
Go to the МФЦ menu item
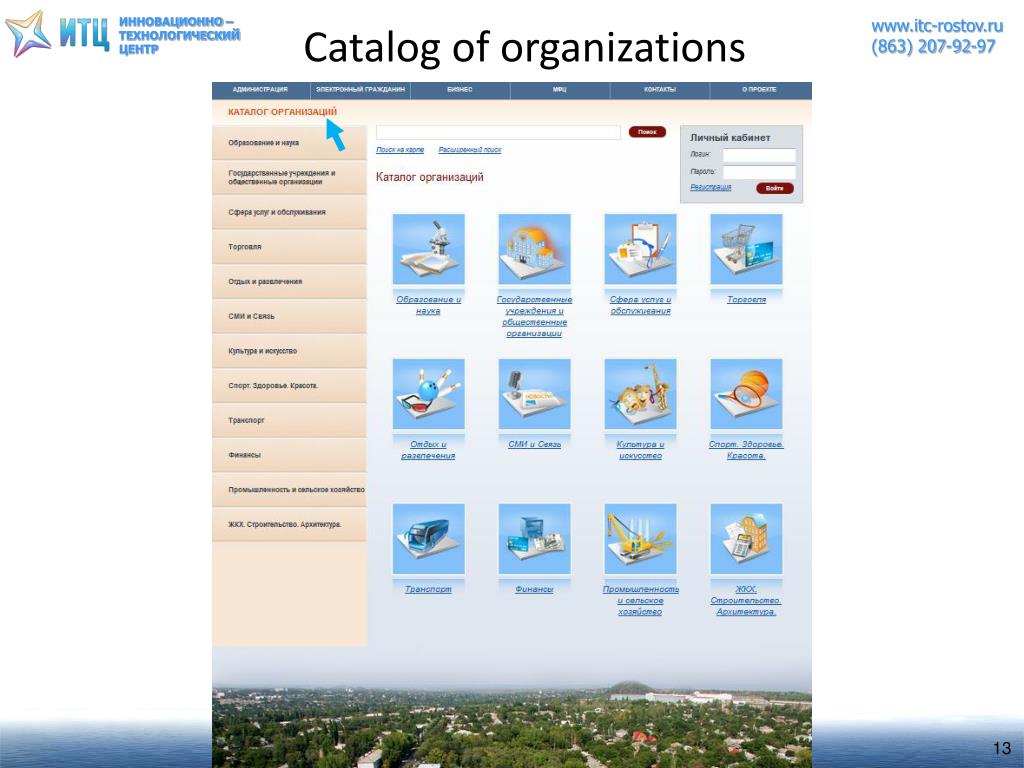[560, 89]
